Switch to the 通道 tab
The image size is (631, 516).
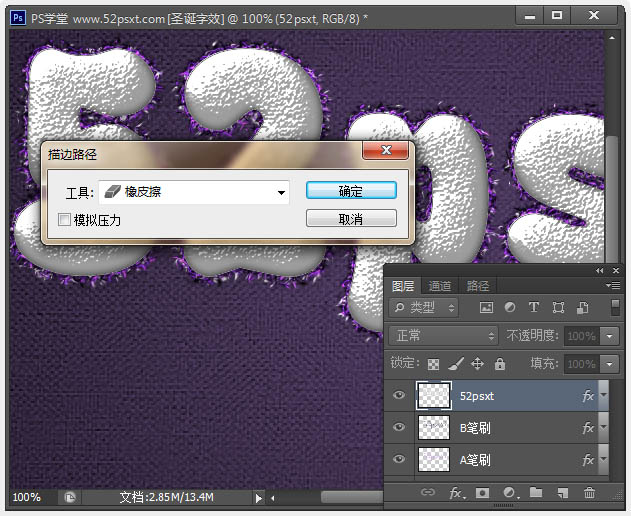(439, 286)
